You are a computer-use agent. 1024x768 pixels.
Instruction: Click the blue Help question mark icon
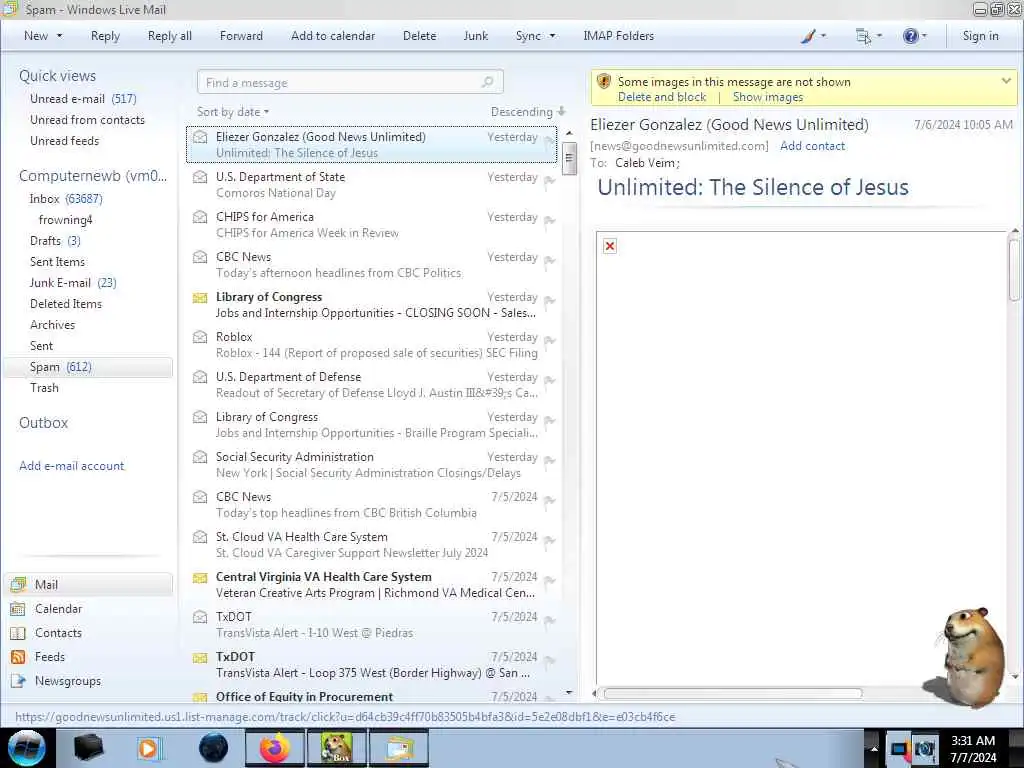click(x=910, y=36)
